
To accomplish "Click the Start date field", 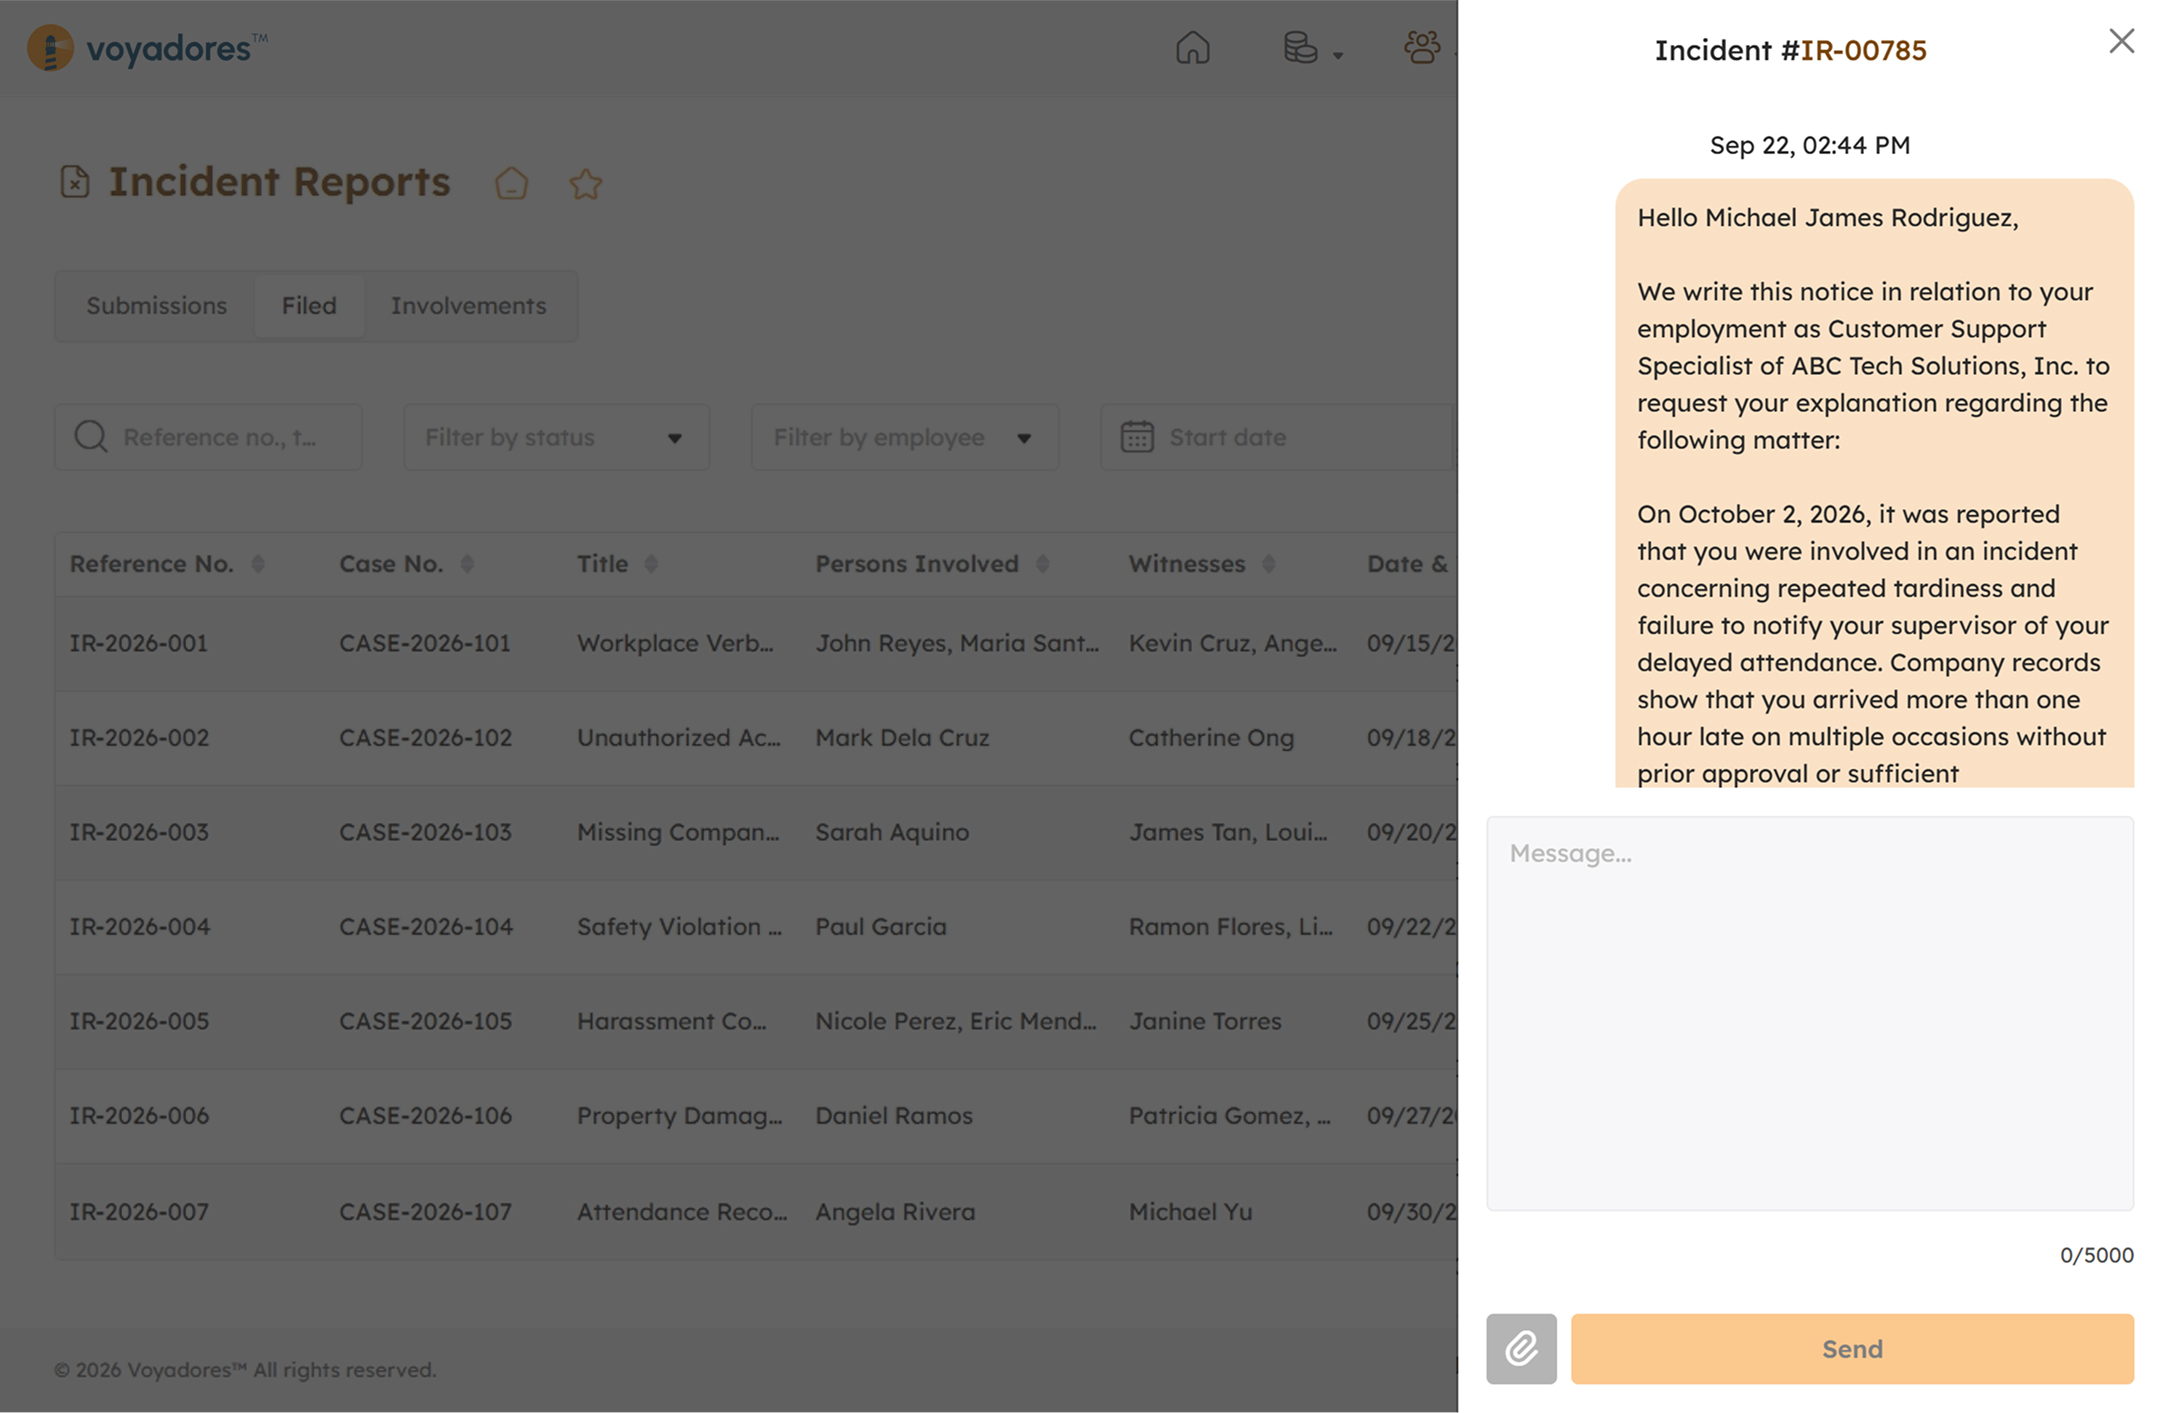I will point(1278,437).
